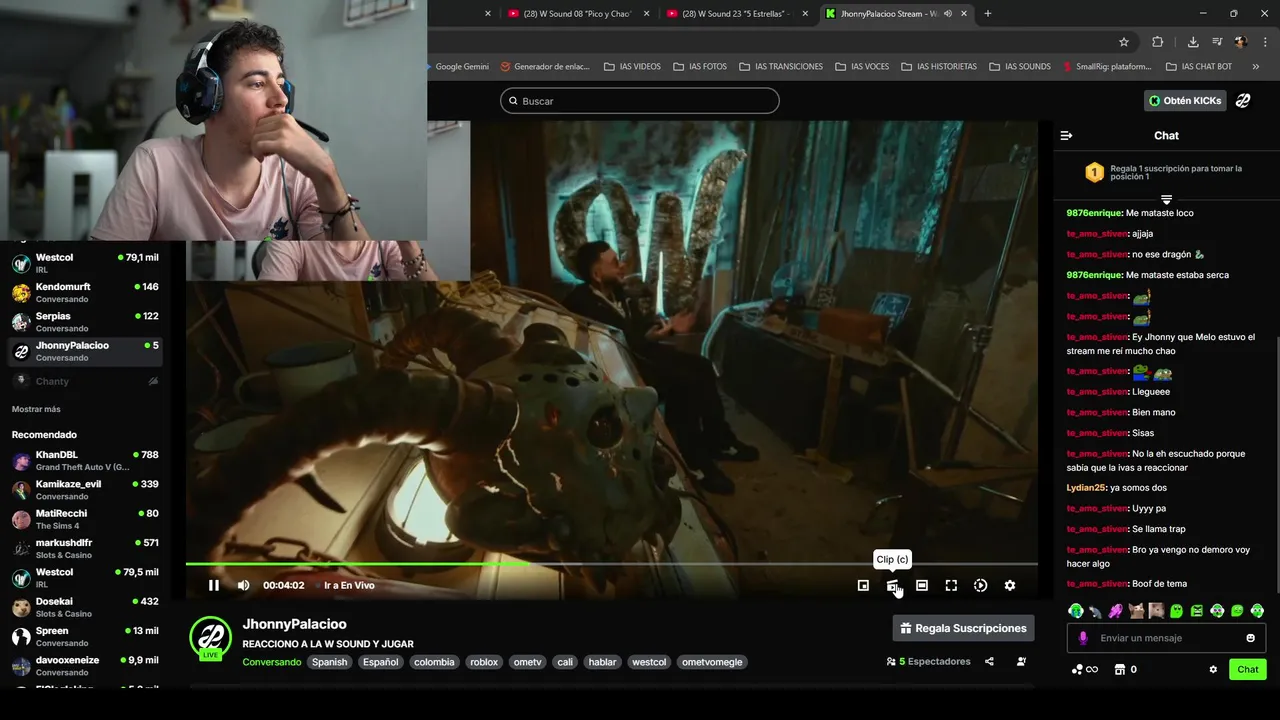Insert the purple emote in emote row
Image resolution: width=1280 pixels, height=720 pixels.
(x=1116, y=610)
